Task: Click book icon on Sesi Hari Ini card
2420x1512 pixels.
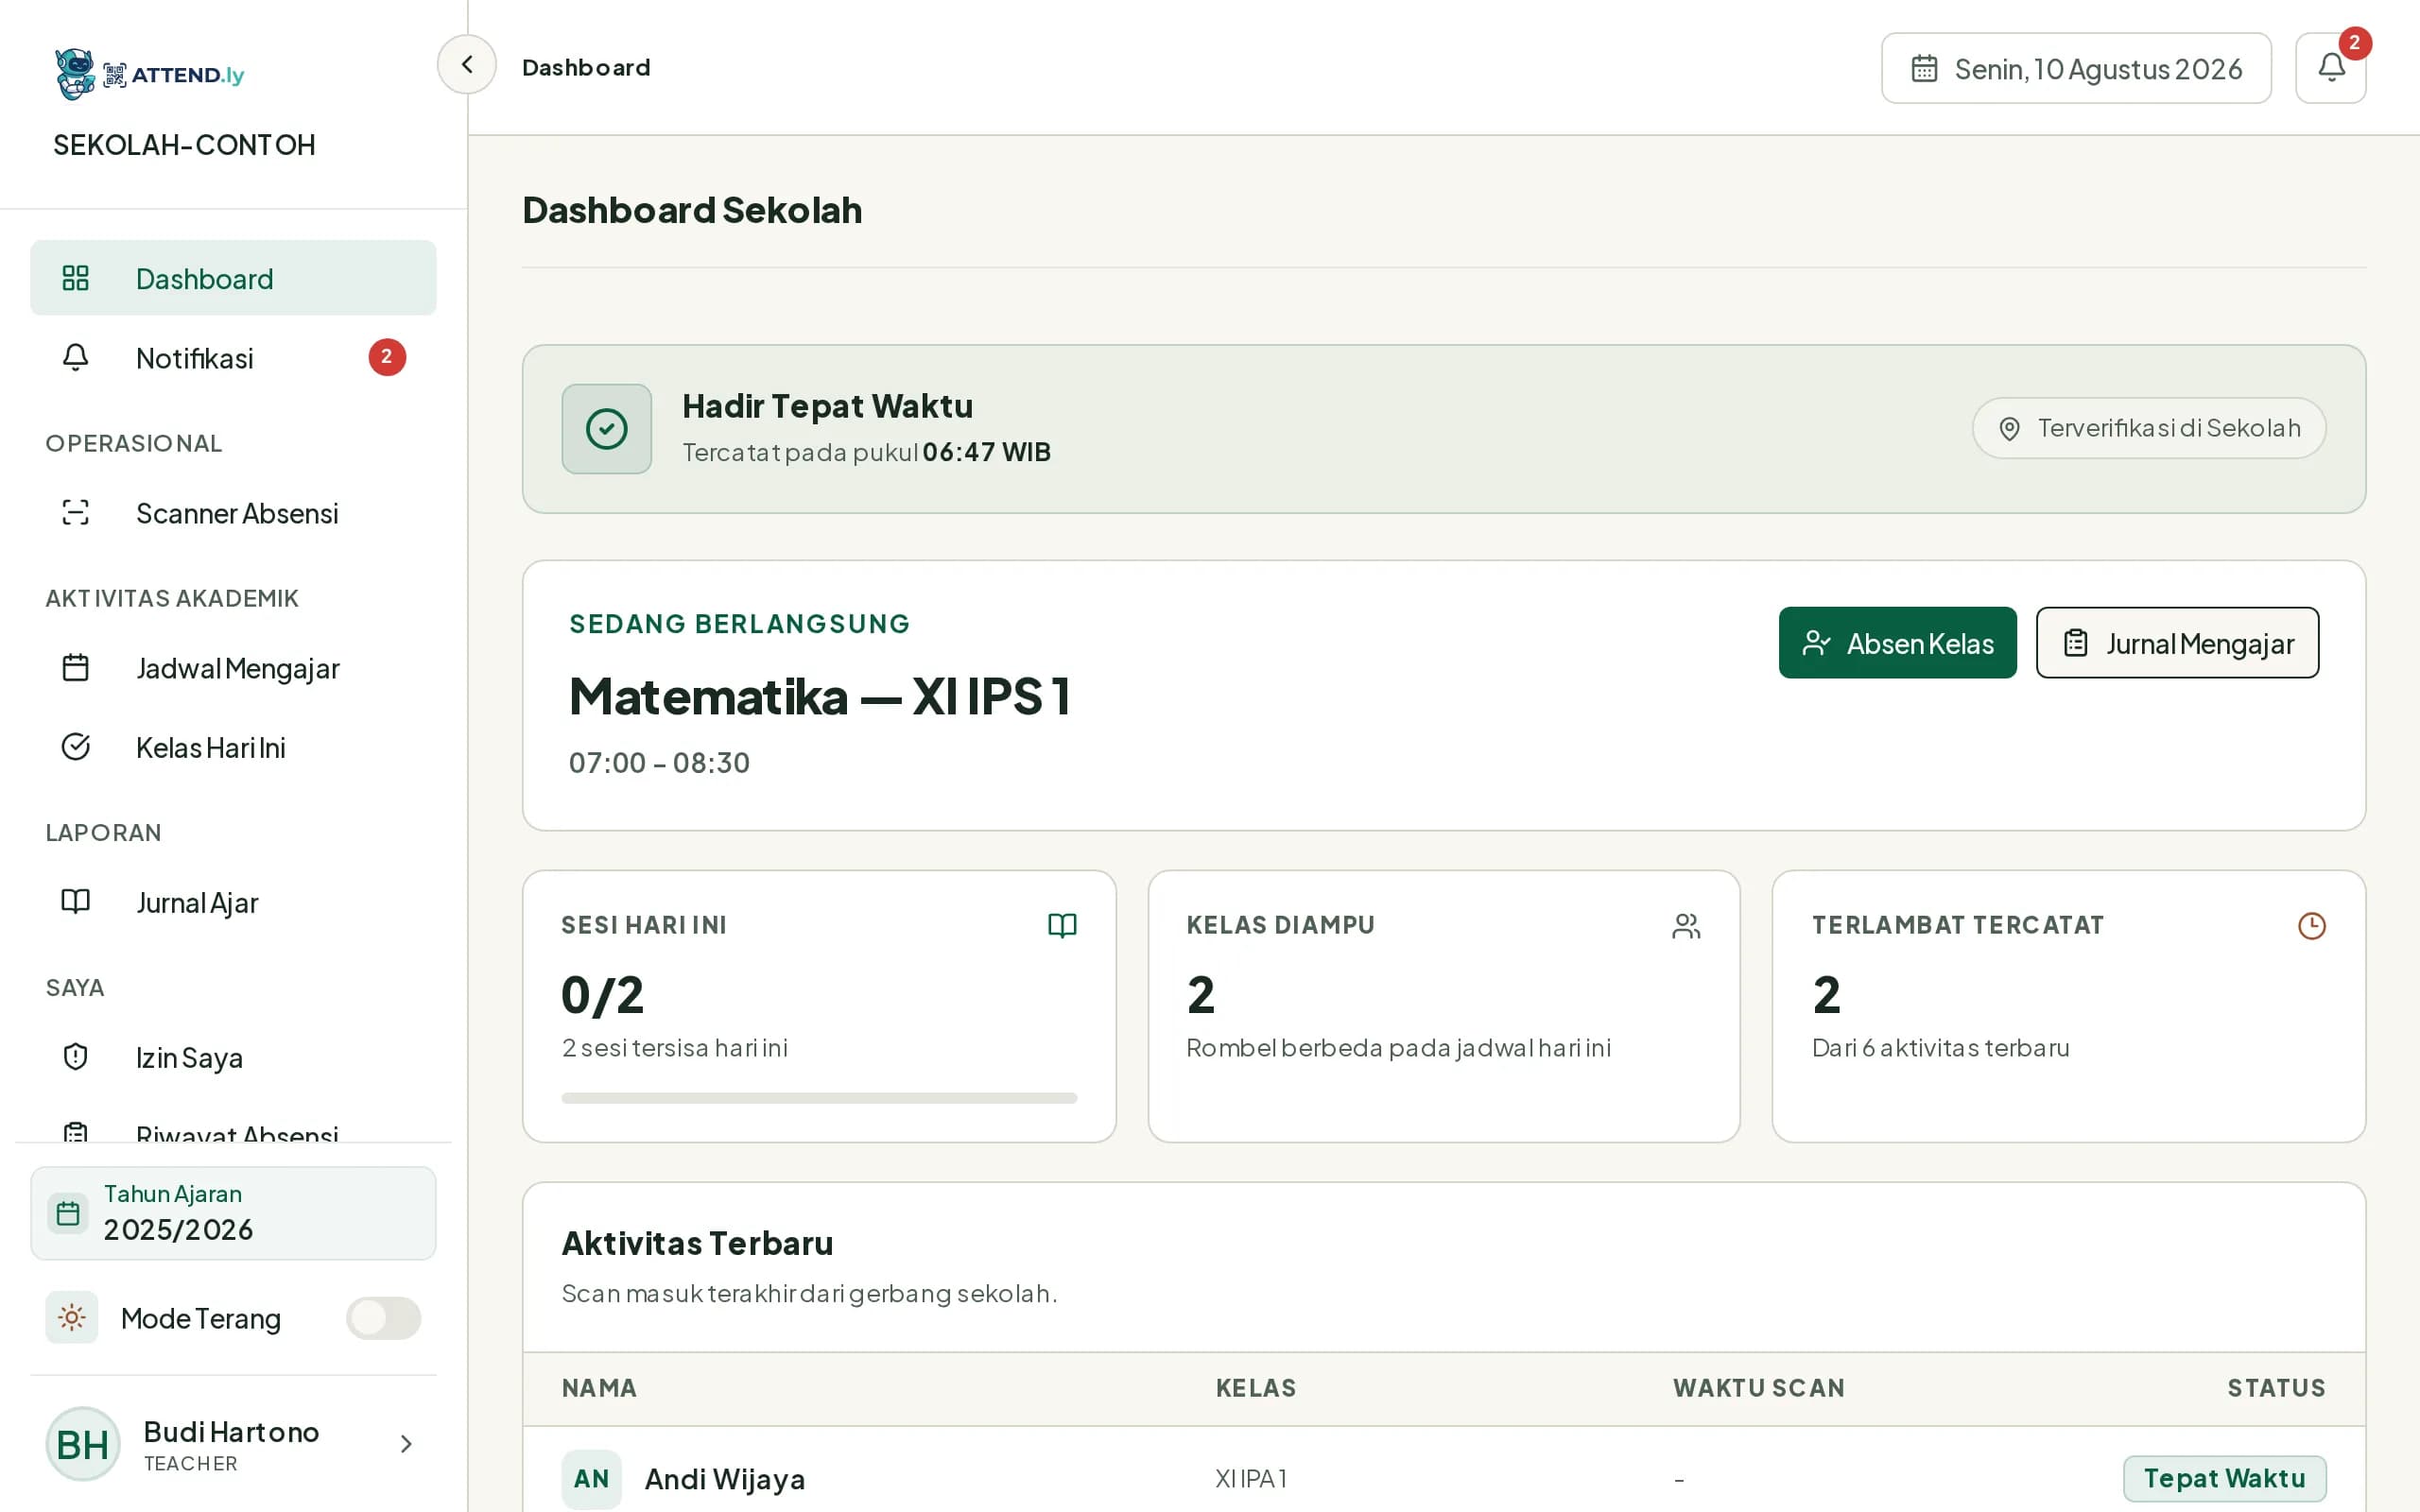Action: [x=1062, y=926]
